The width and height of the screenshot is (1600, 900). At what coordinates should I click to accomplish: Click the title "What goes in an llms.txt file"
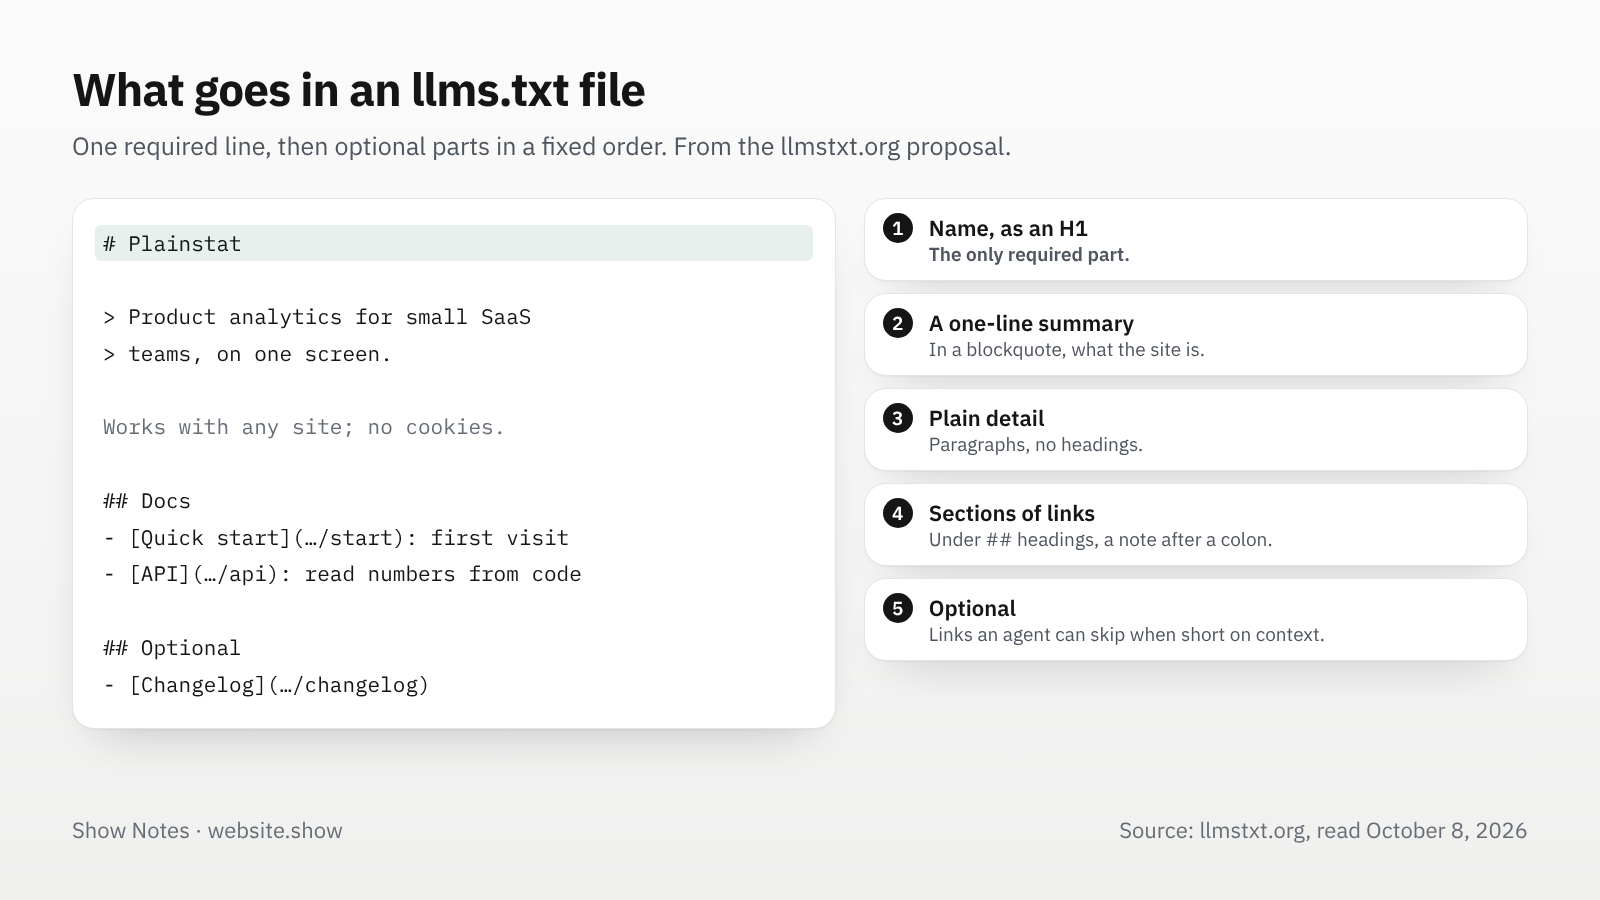(359, 90)
